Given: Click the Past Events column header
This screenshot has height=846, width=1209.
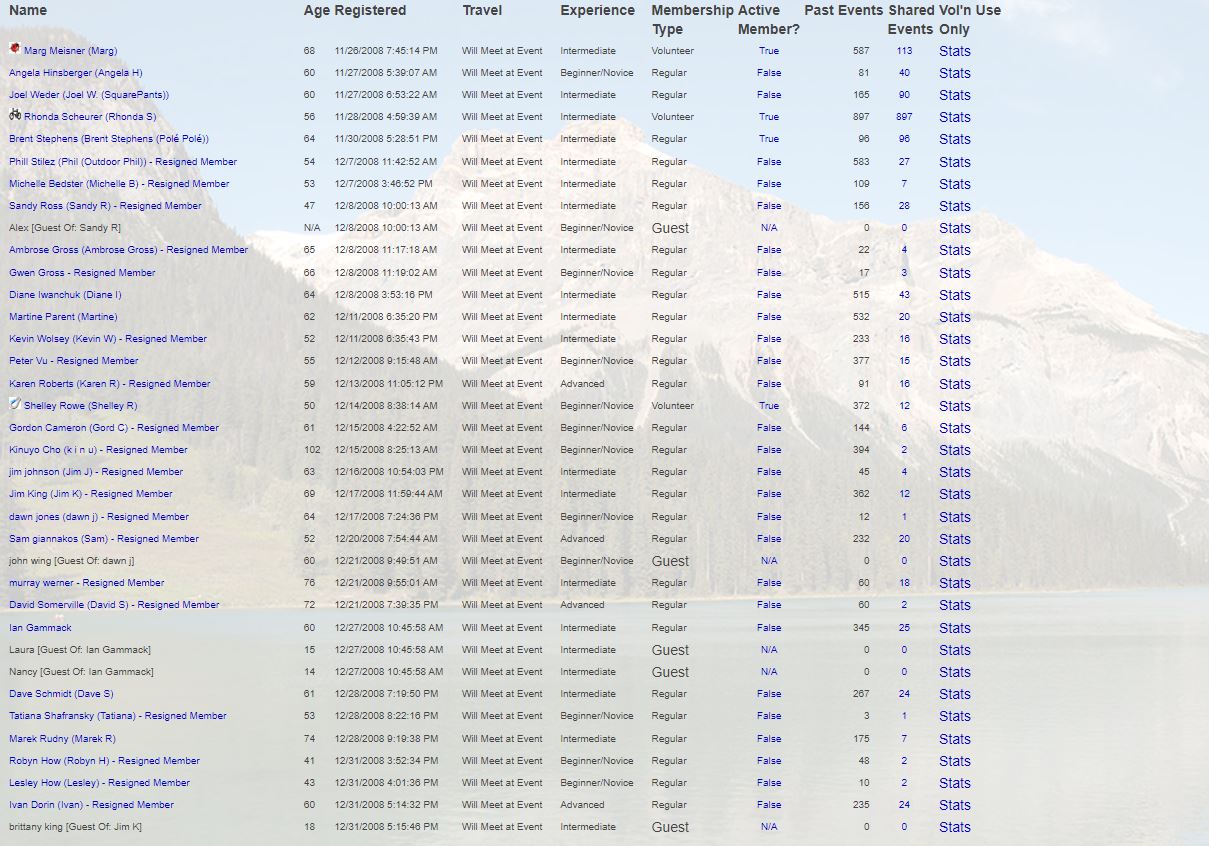Looking at the screenshot, I should coord(843,10).
